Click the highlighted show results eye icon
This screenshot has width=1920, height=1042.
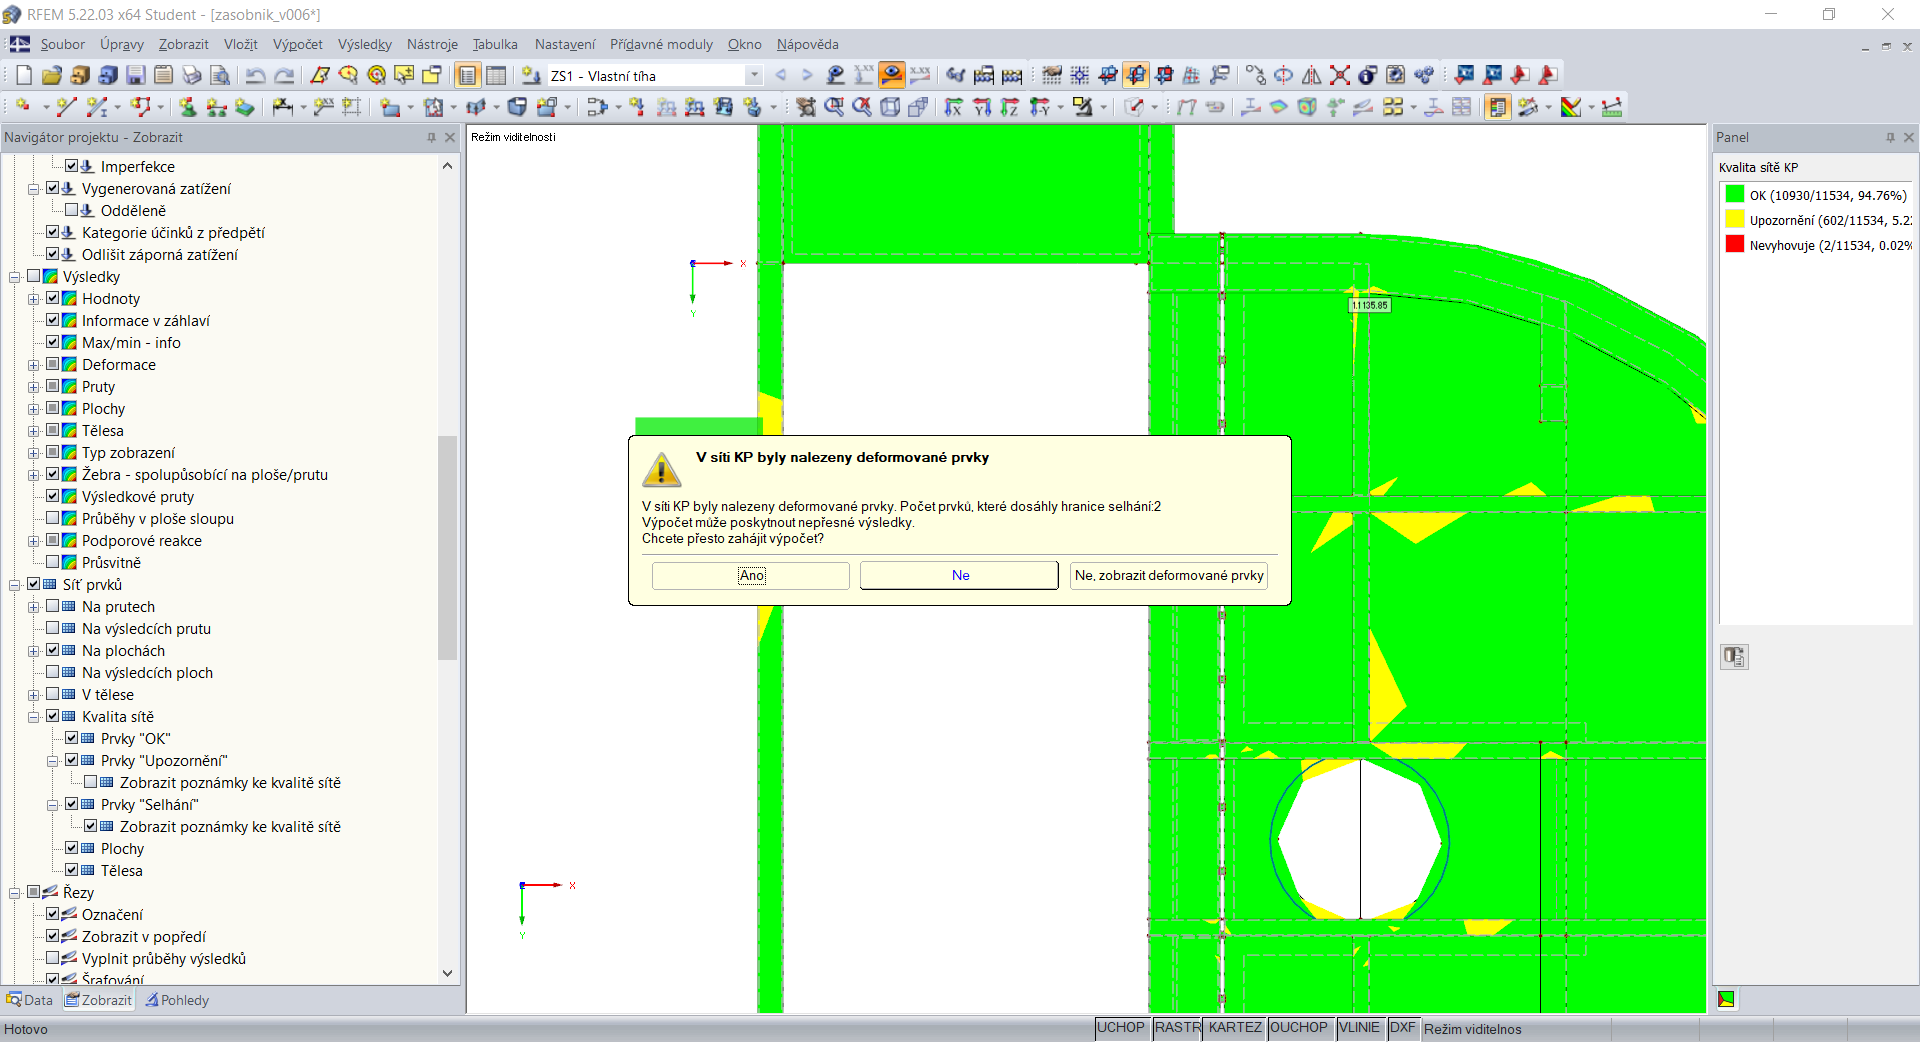point(892,75)
